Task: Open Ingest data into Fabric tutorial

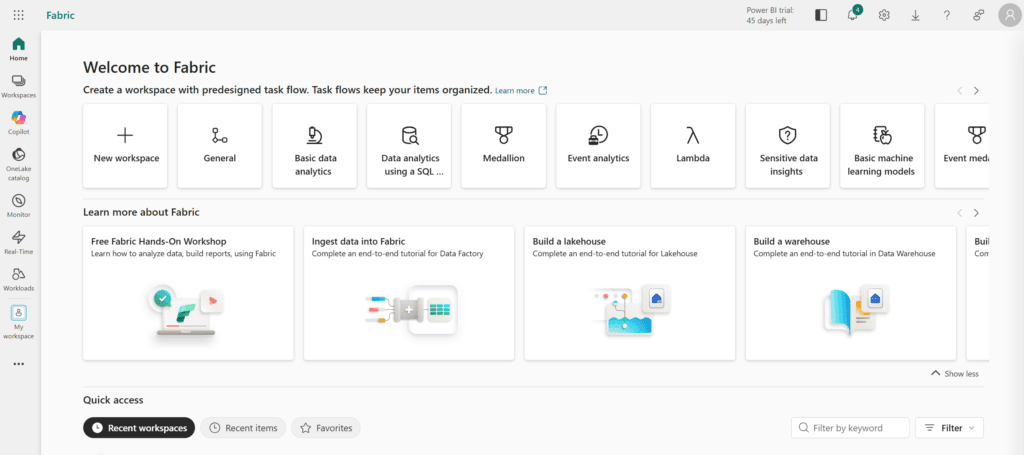Action: point(409,293)
